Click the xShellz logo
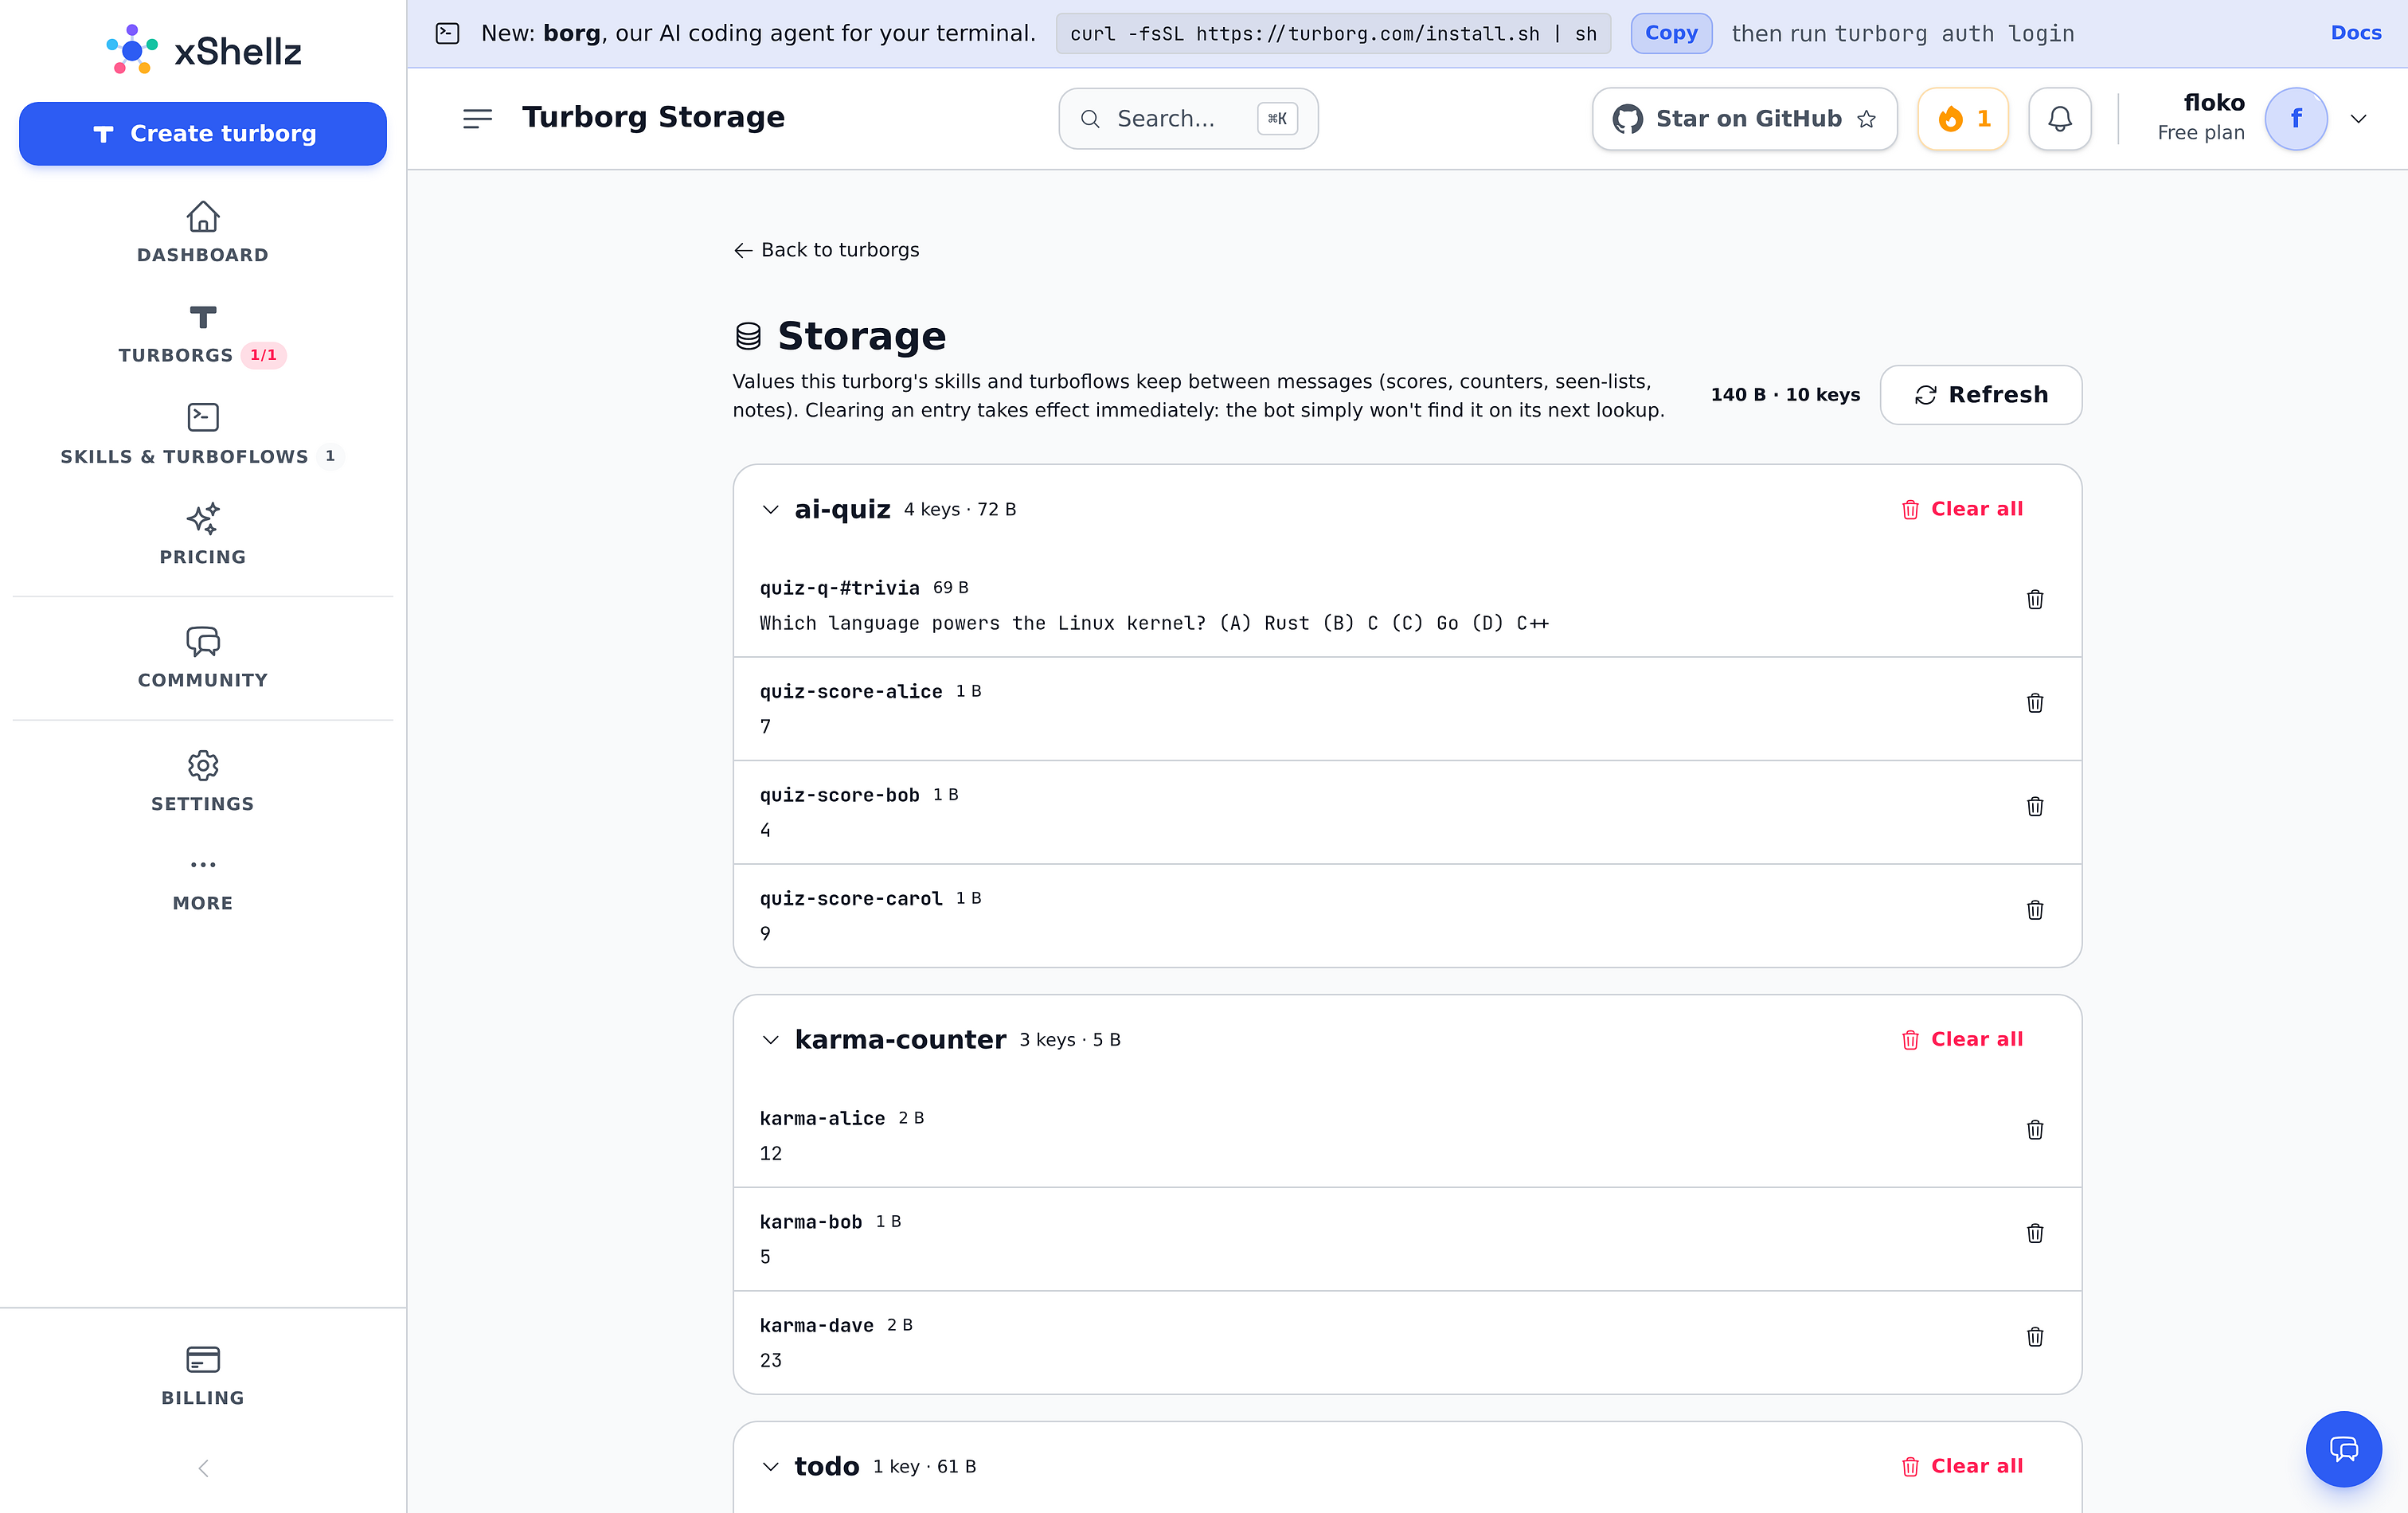The image size is (2408, 1513). (x=203, y=50)
